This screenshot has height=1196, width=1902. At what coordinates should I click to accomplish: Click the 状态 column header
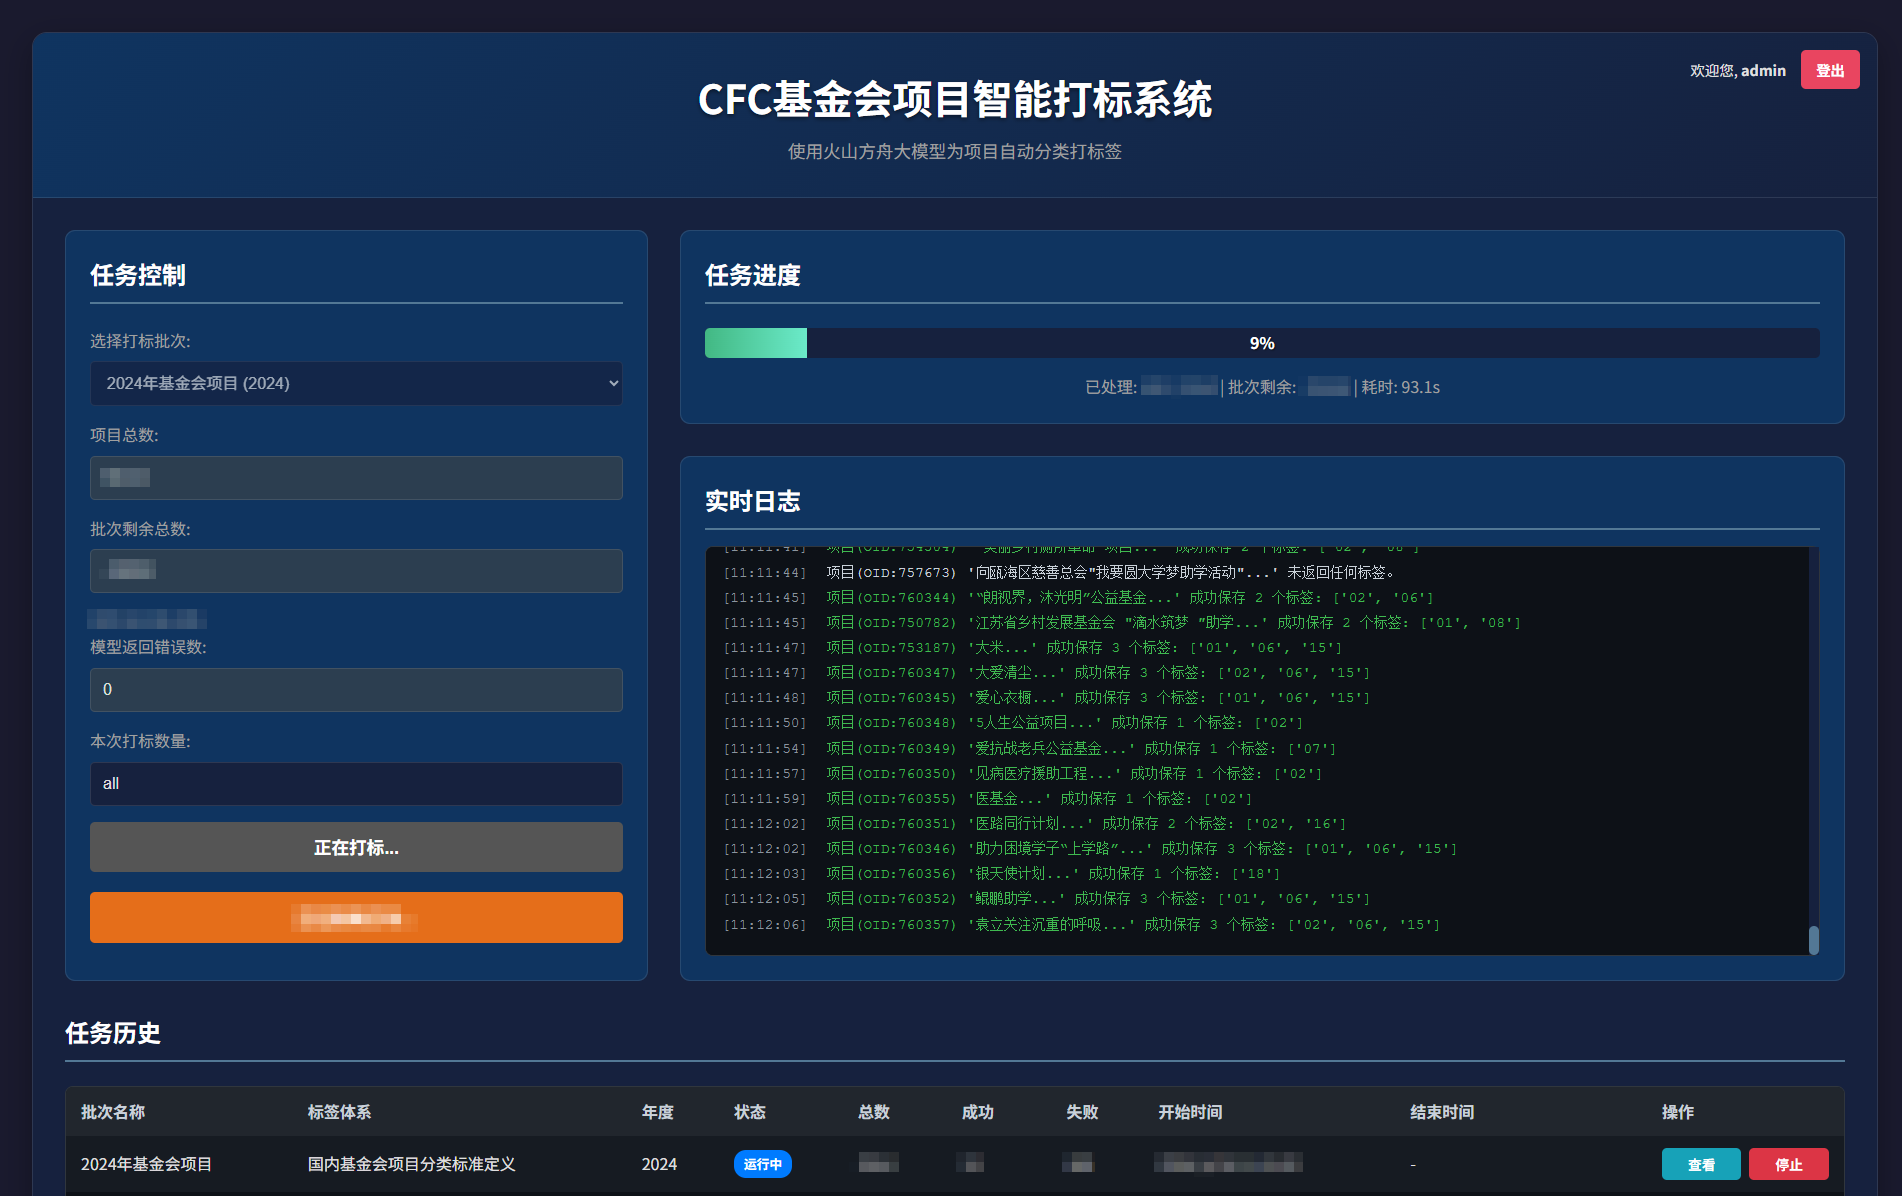click(749, 1112)
